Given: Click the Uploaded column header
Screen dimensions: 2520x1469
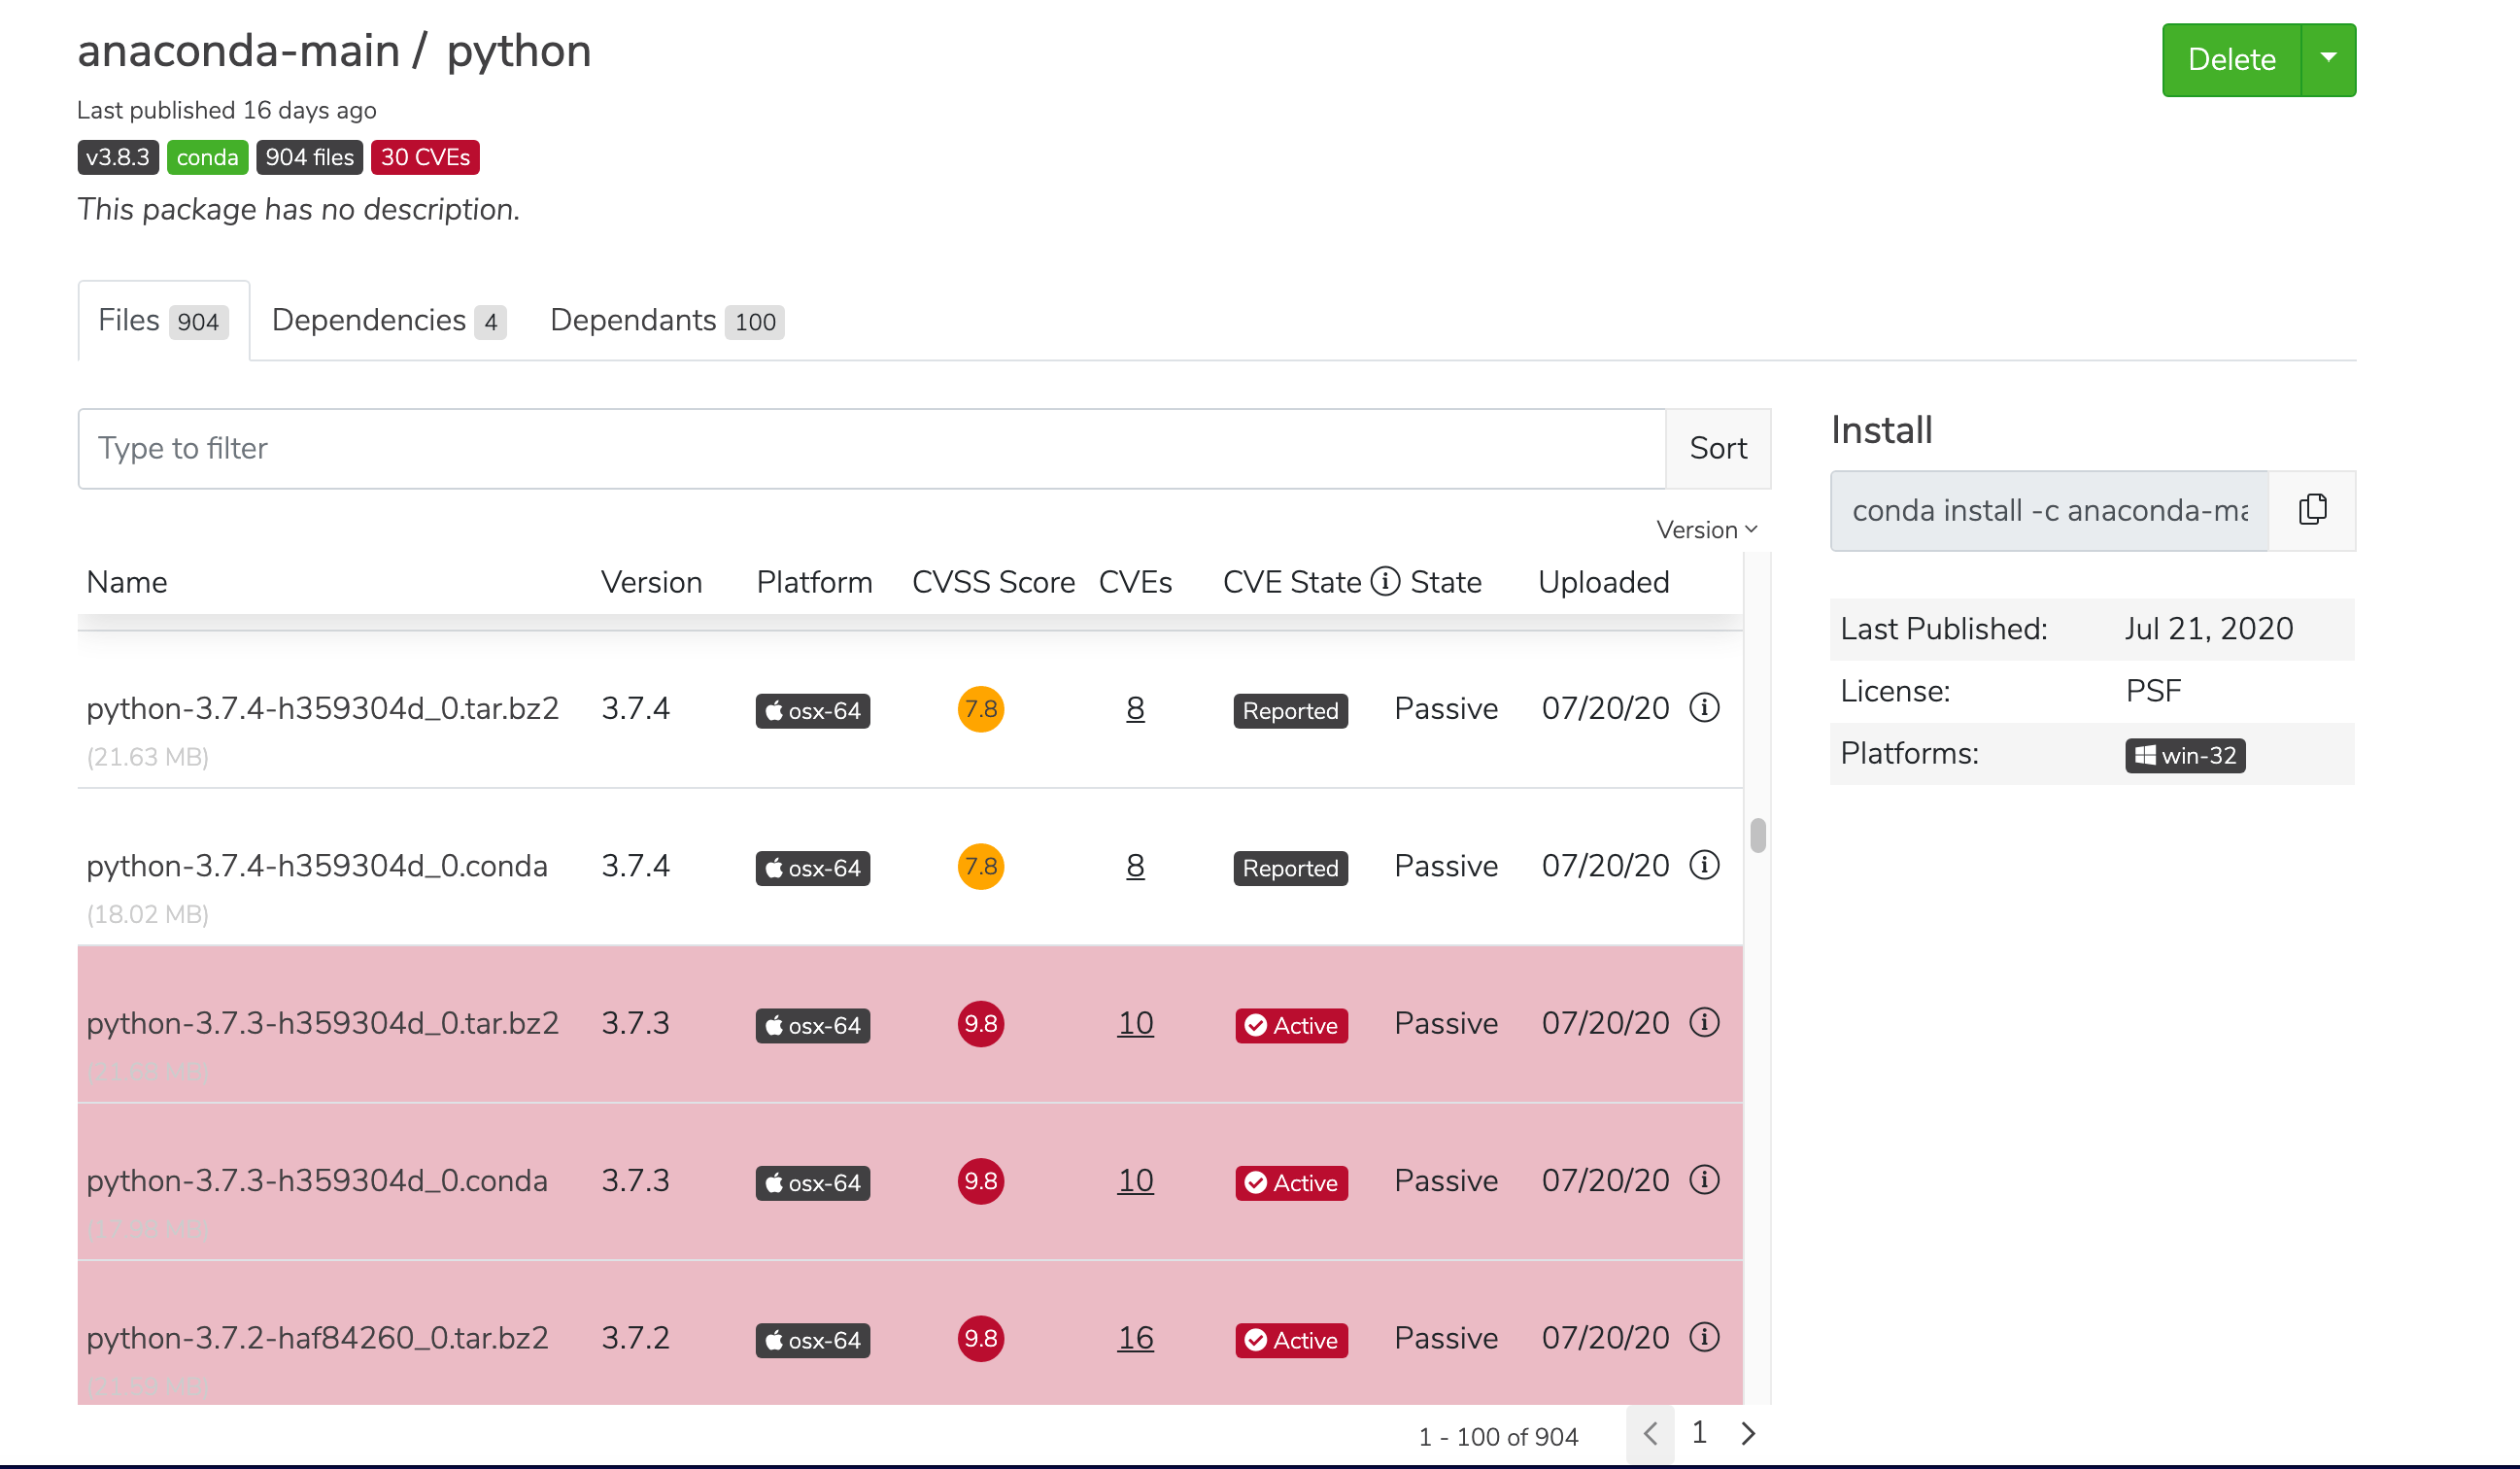Looking at the screenshot, I should click(x=1603, y=581).
